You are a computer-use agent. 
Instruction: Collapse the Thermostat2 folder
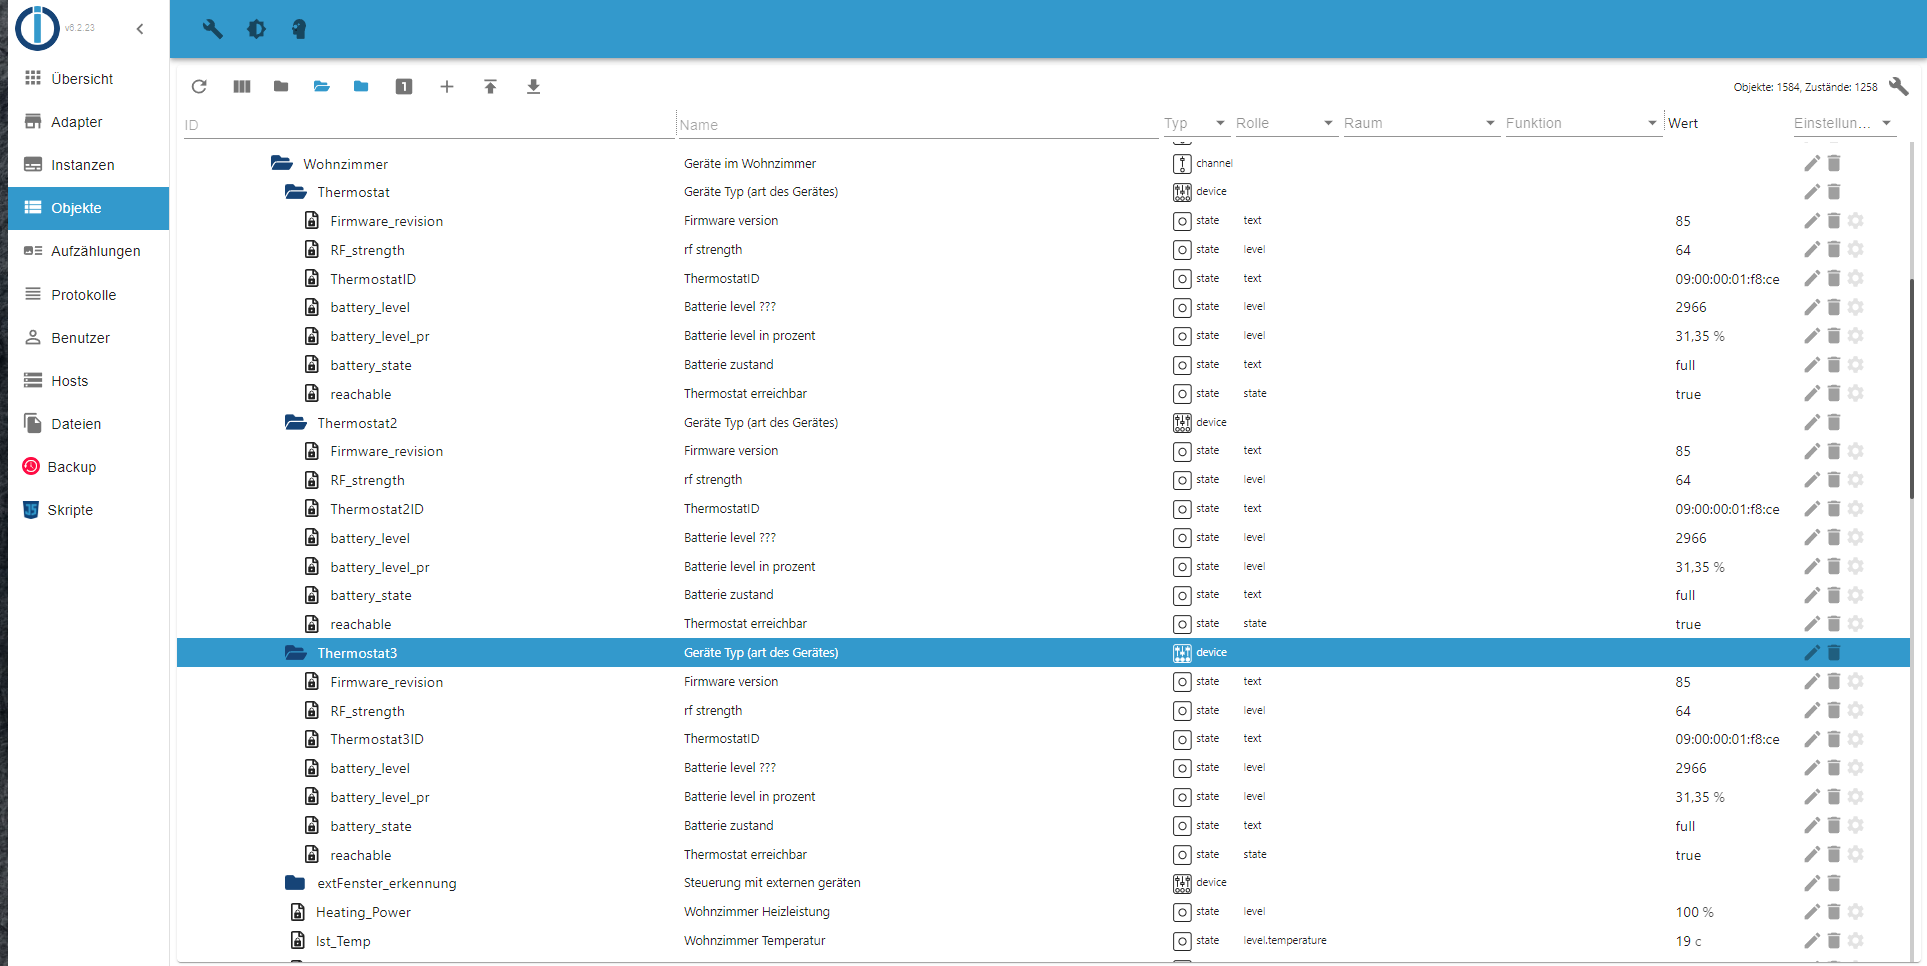pos(295,423)
